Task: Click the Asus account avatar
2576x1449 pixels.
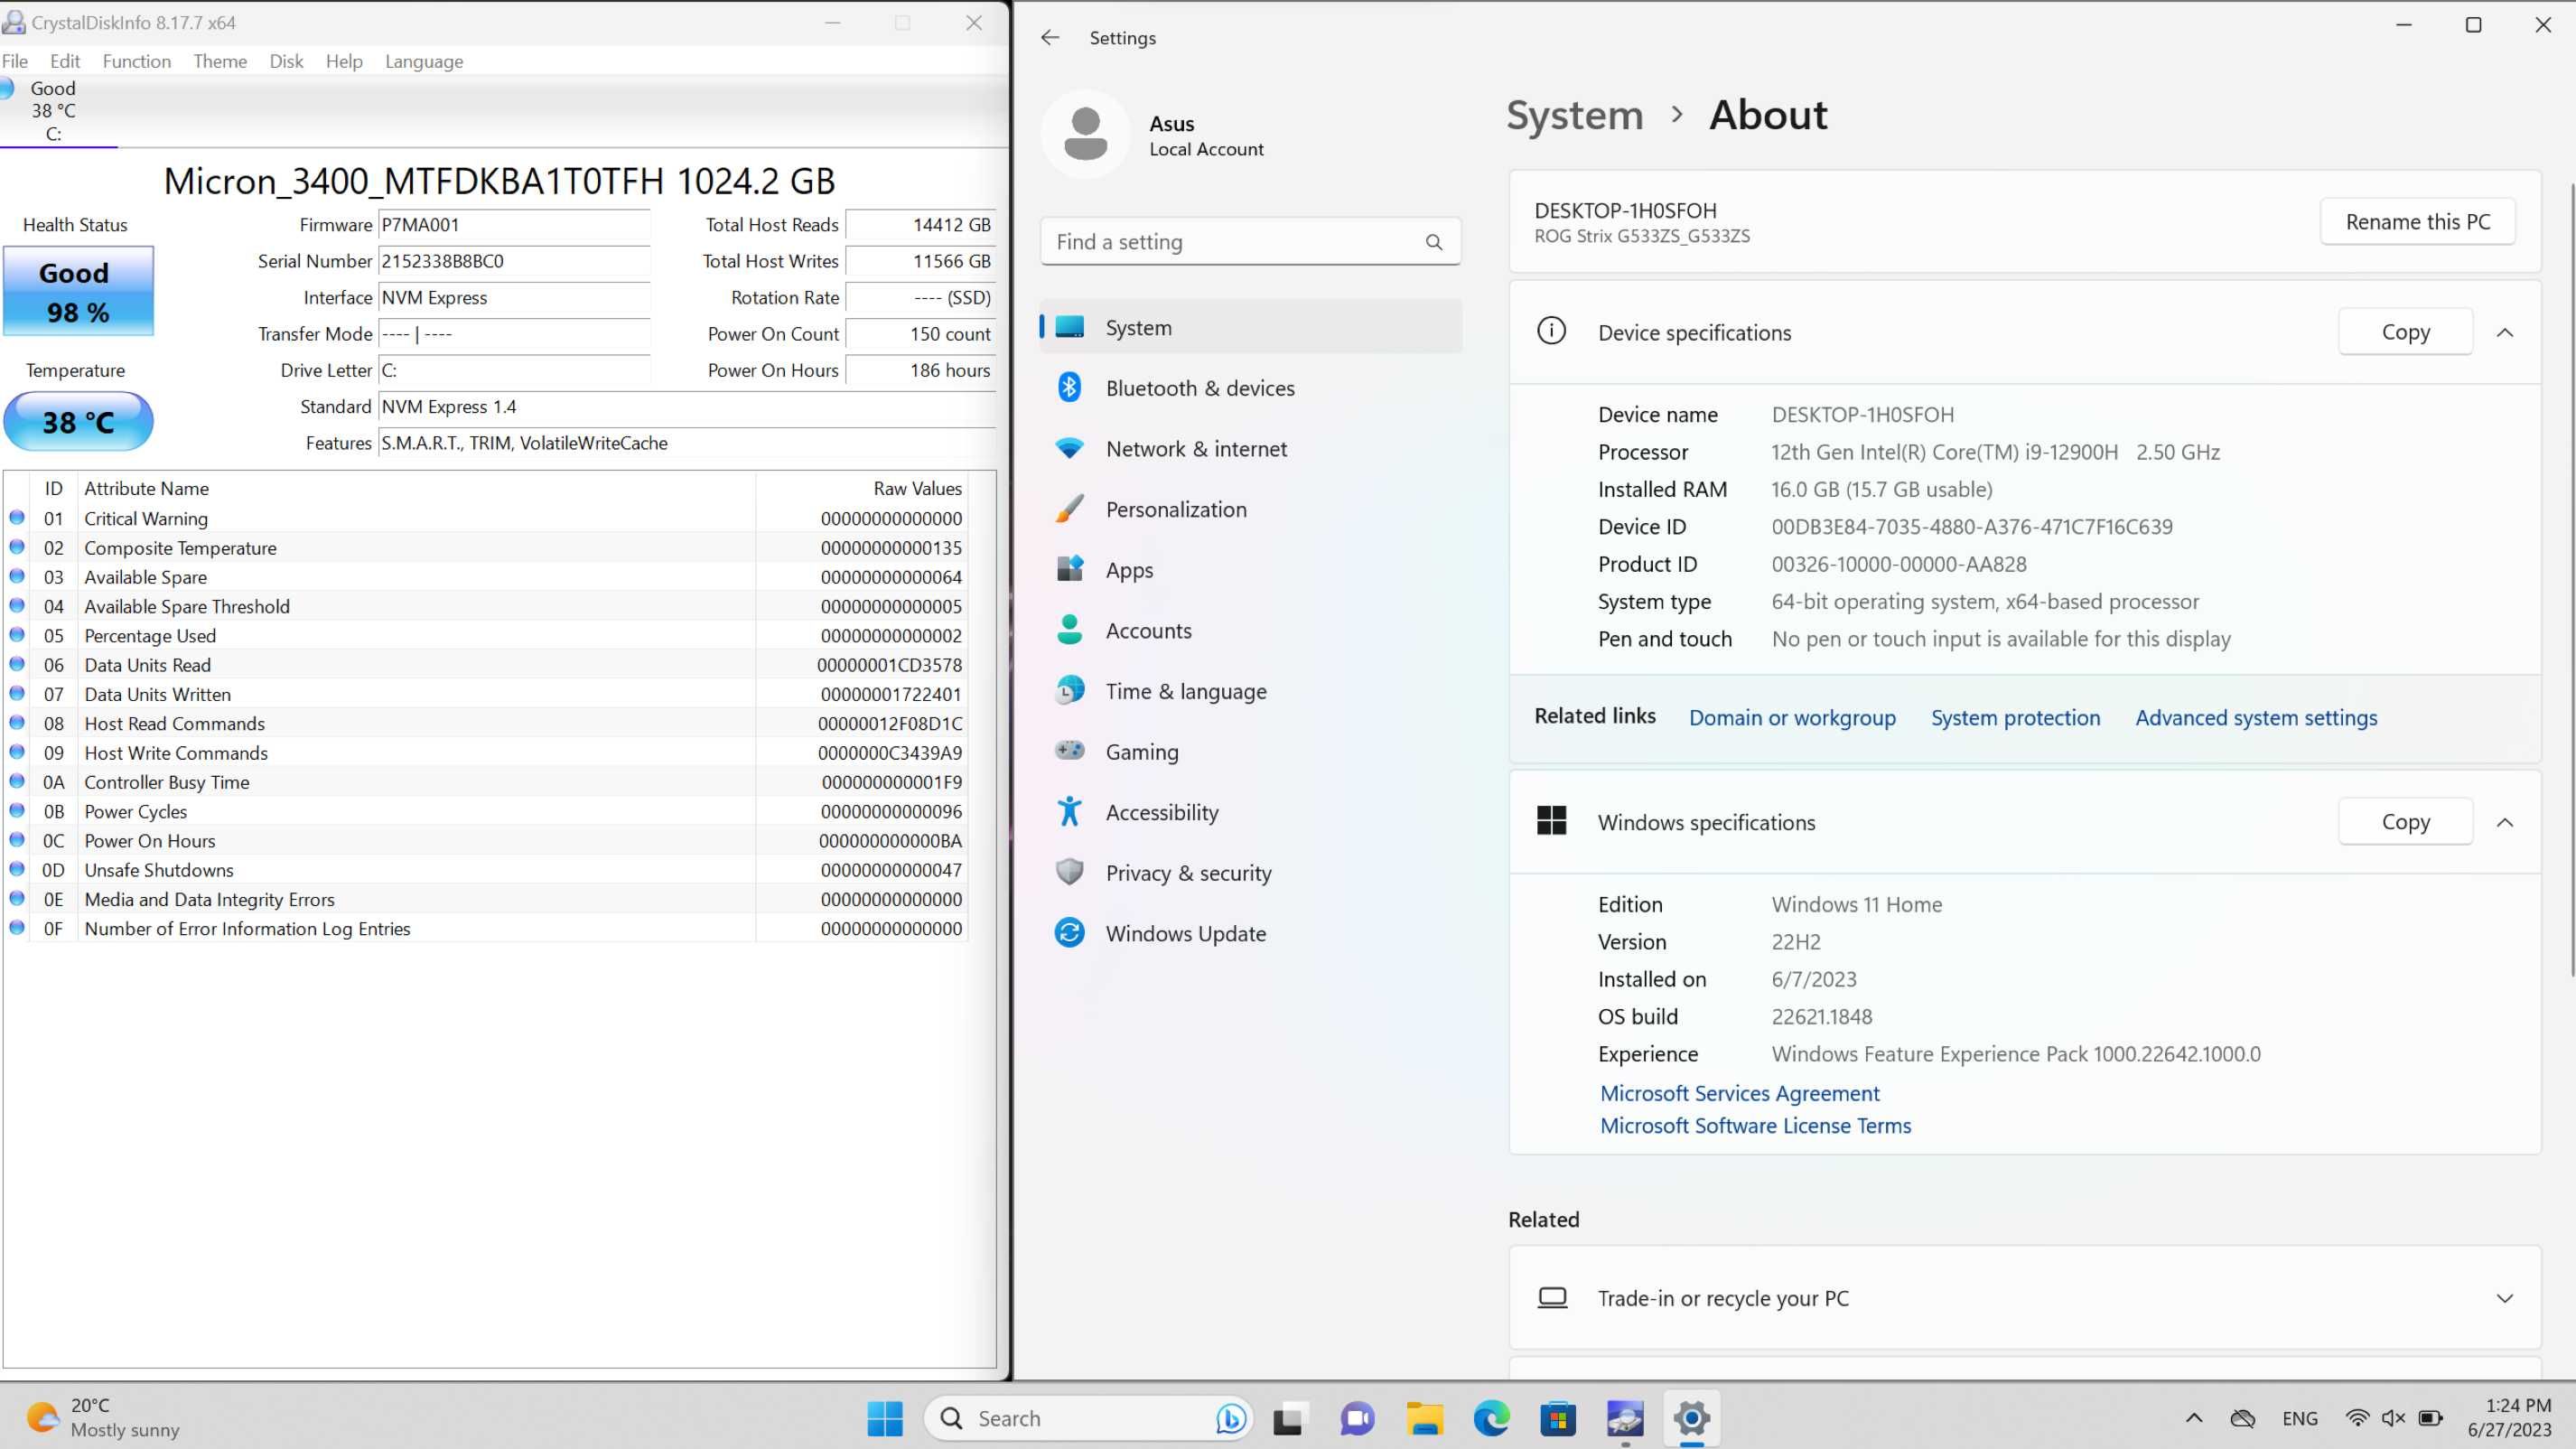Action: (x=1085, y=134)
